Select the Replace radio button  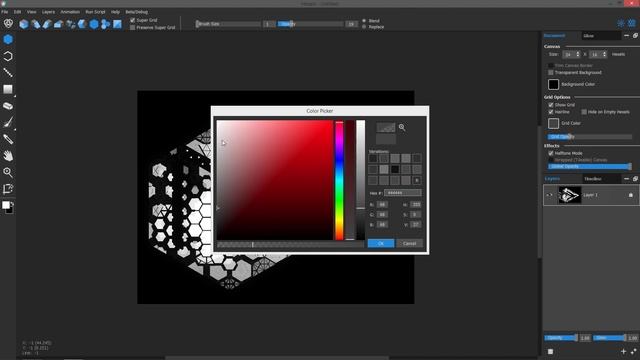click(x=364, y=27)
